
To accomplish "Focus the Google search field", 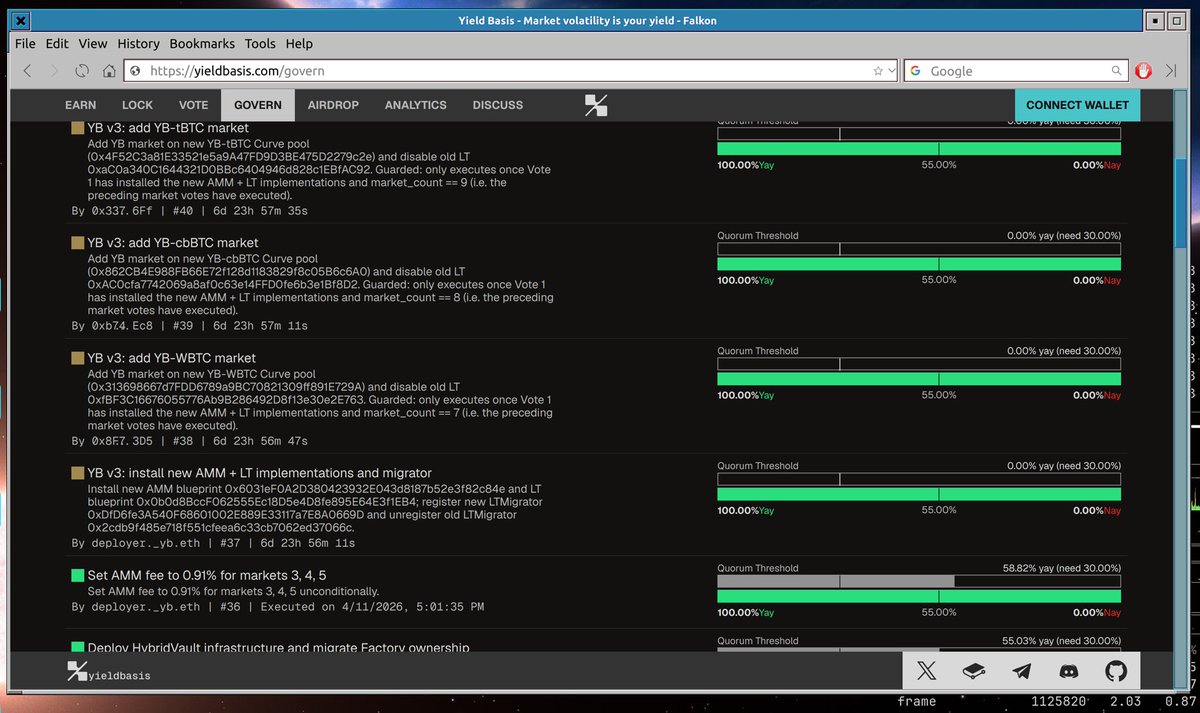I will [x=1017, y=71].
